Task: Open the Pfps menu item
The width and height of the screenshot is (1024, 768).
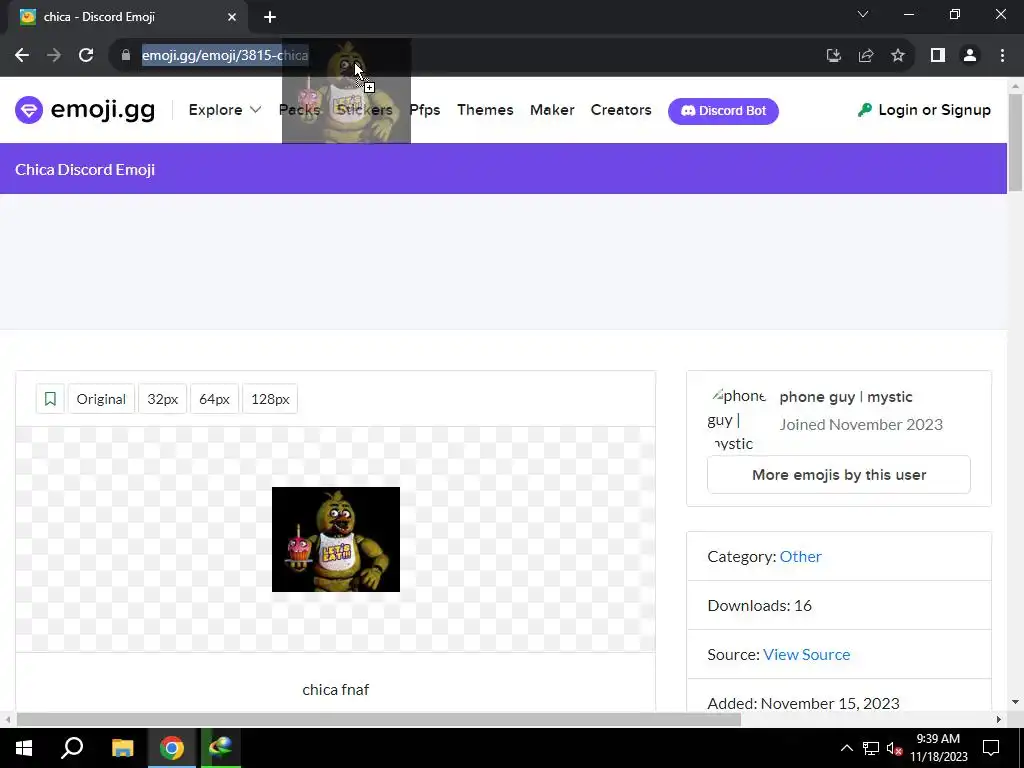Action: (424, 110)
